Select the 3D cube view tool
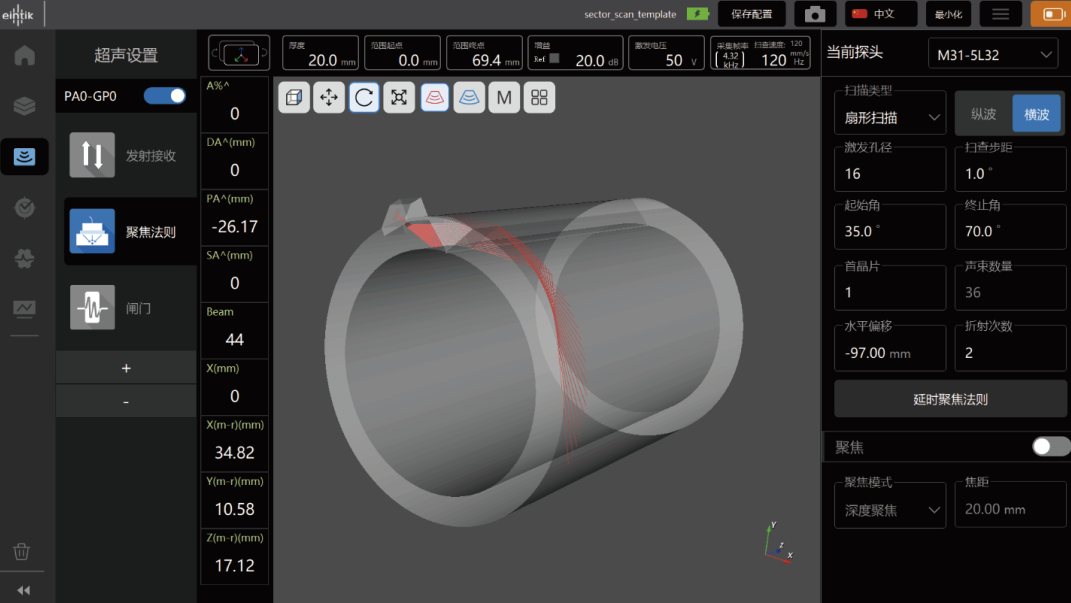The image size is (1071, 603). [294, 97]
